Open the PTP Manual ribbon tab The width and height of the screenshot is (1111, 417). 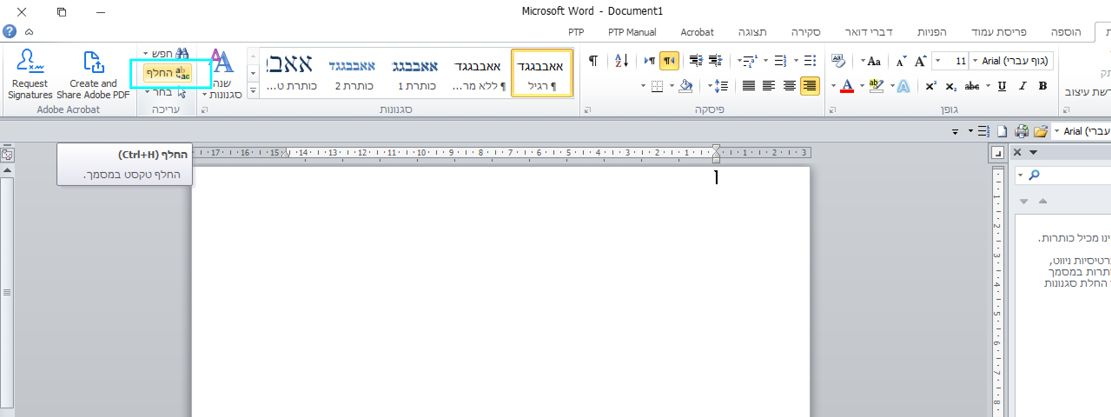click(632, 32)
